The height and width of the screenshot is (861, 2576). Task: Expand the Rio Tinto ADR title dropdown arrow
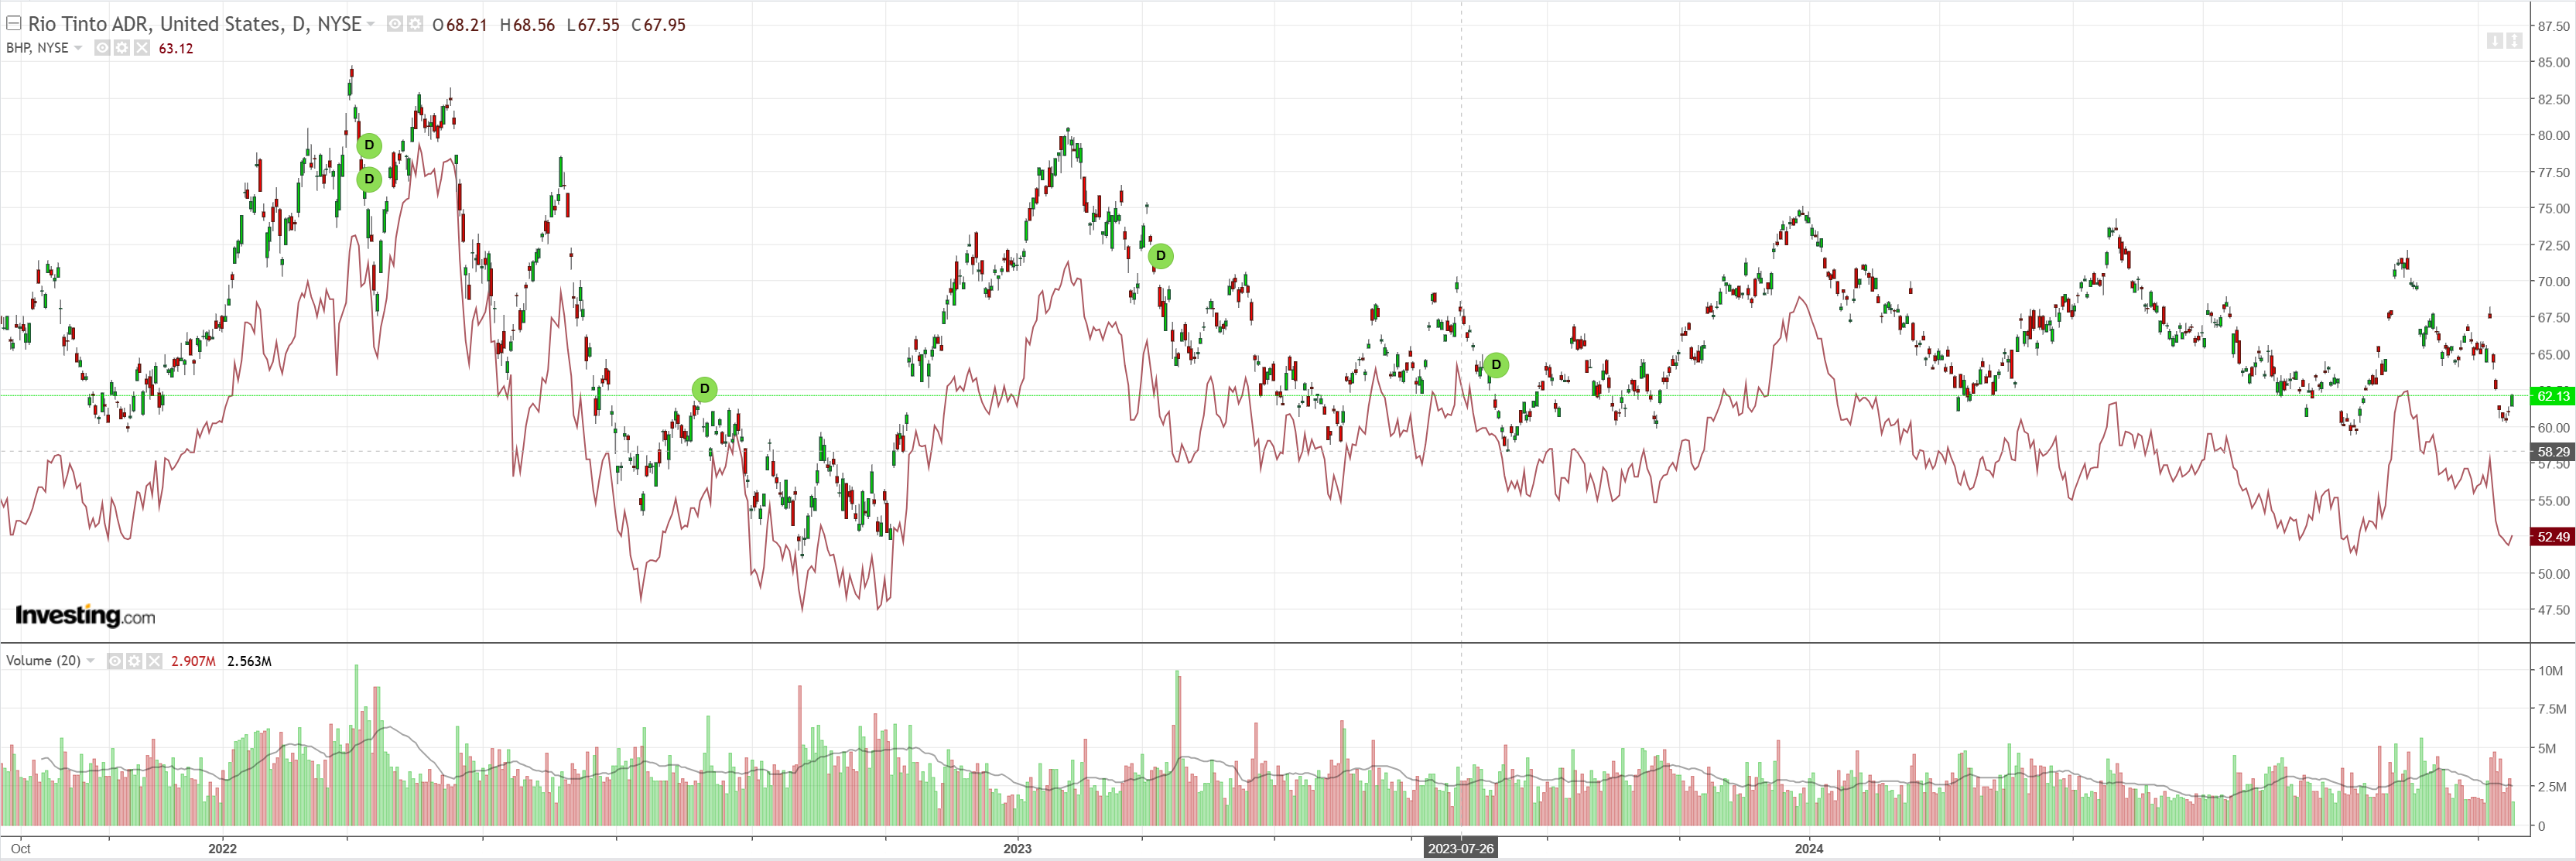[371, 24]
